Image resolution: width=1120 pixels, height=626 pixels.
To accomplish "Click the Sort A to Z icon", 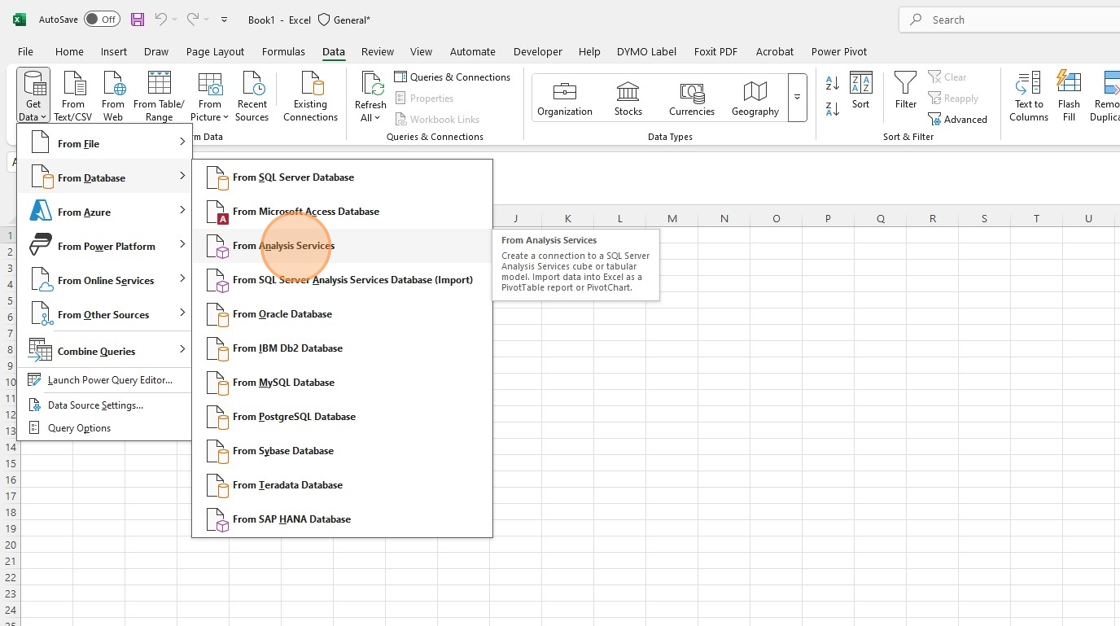I will pos(833,84).
